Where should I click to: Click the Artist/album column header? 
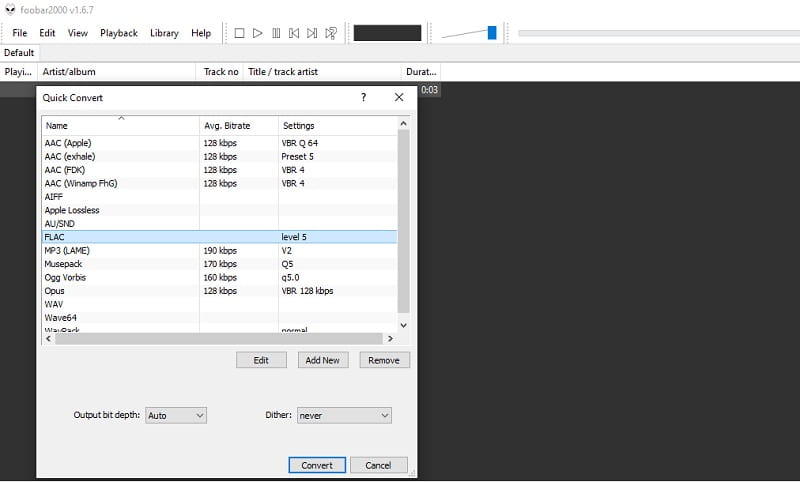click(x=116, y=72)
